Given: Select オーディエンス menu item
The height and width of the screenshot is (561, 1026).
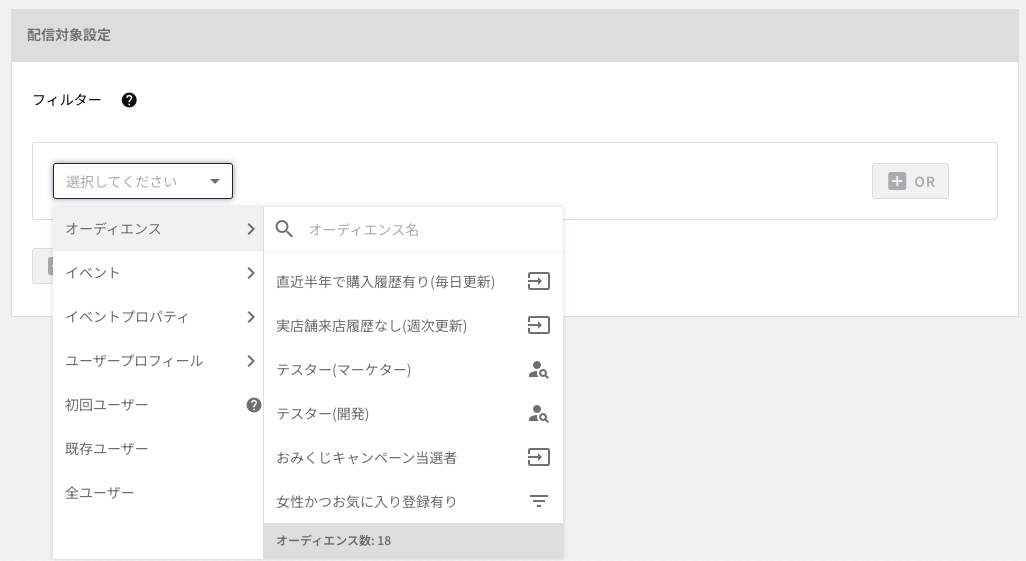Looking at the screenshot, I should [x=158, y=229].
